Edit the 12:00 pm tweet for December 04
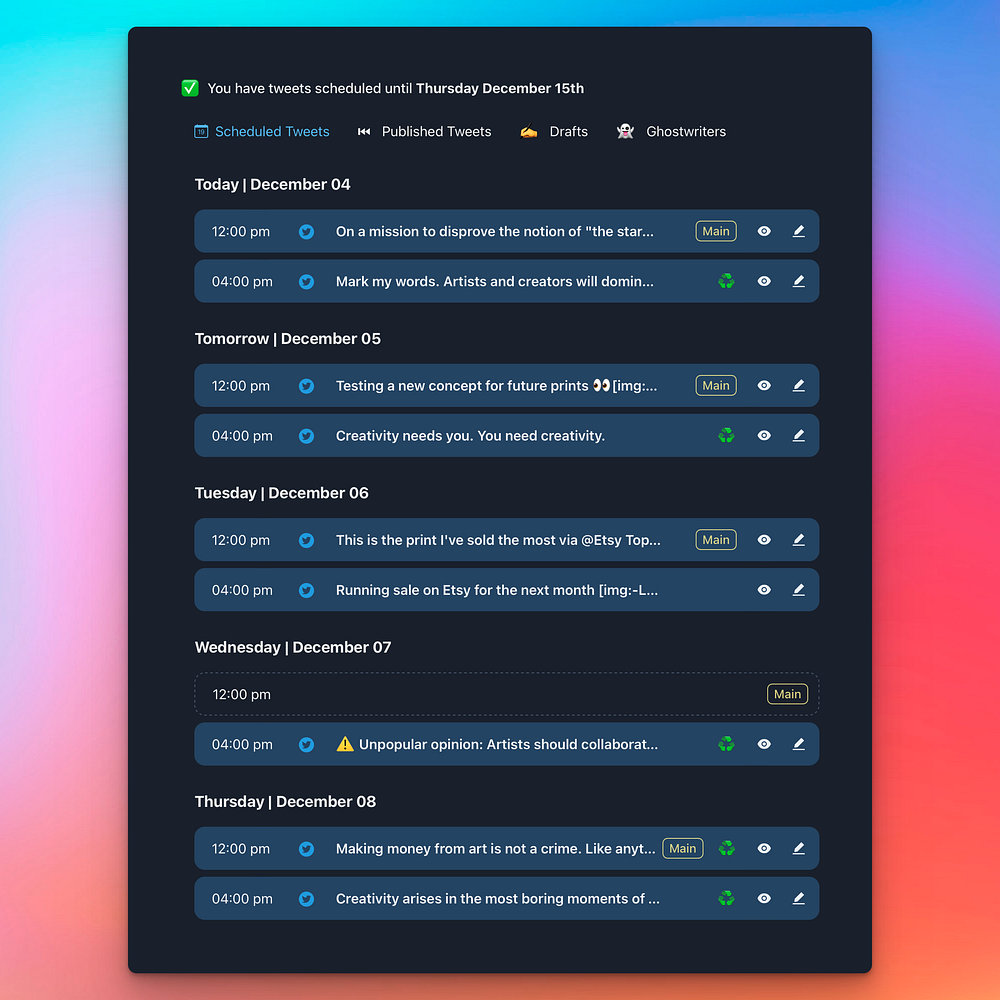 (x=798, y=231)
